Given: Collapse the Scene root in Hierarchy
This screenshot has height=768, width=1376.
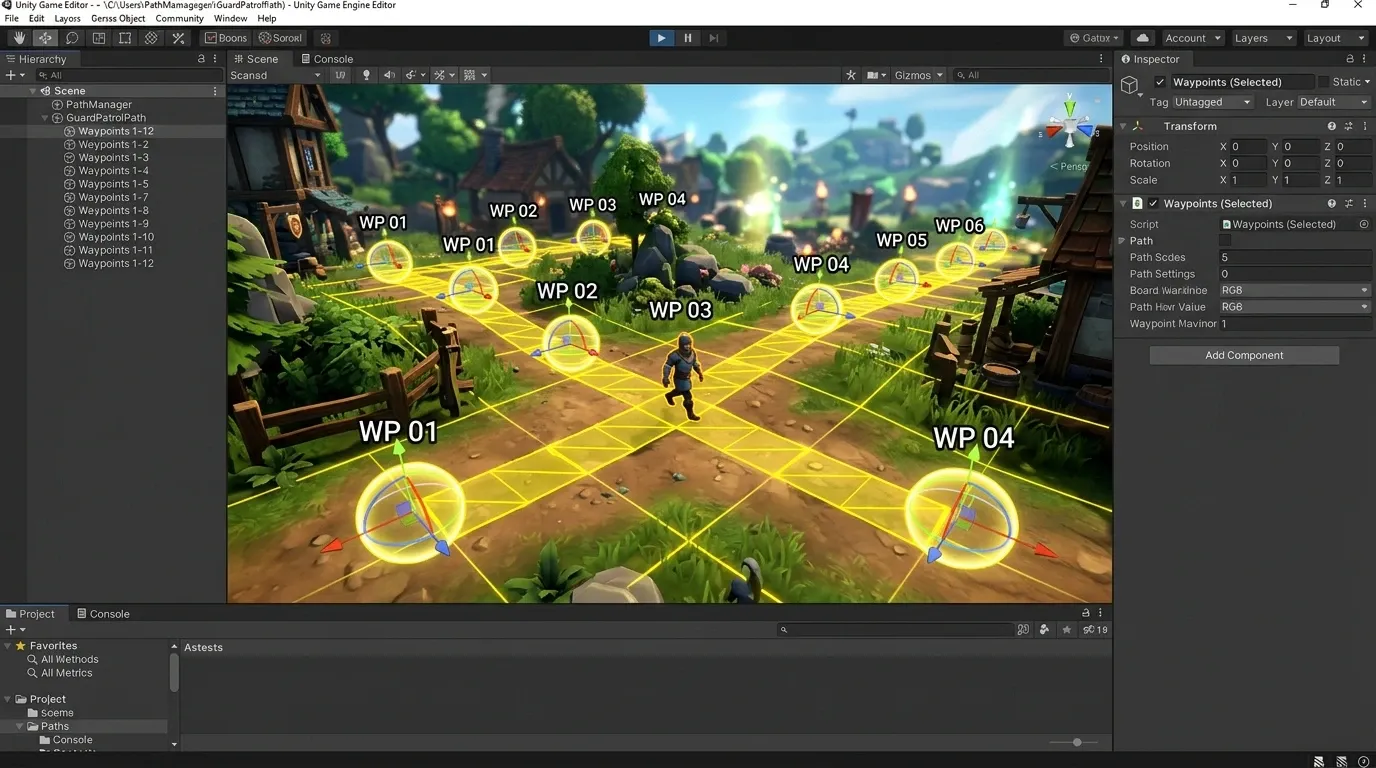Looking at the screenshot, I should pyautogui.click(x=32, y=91).
